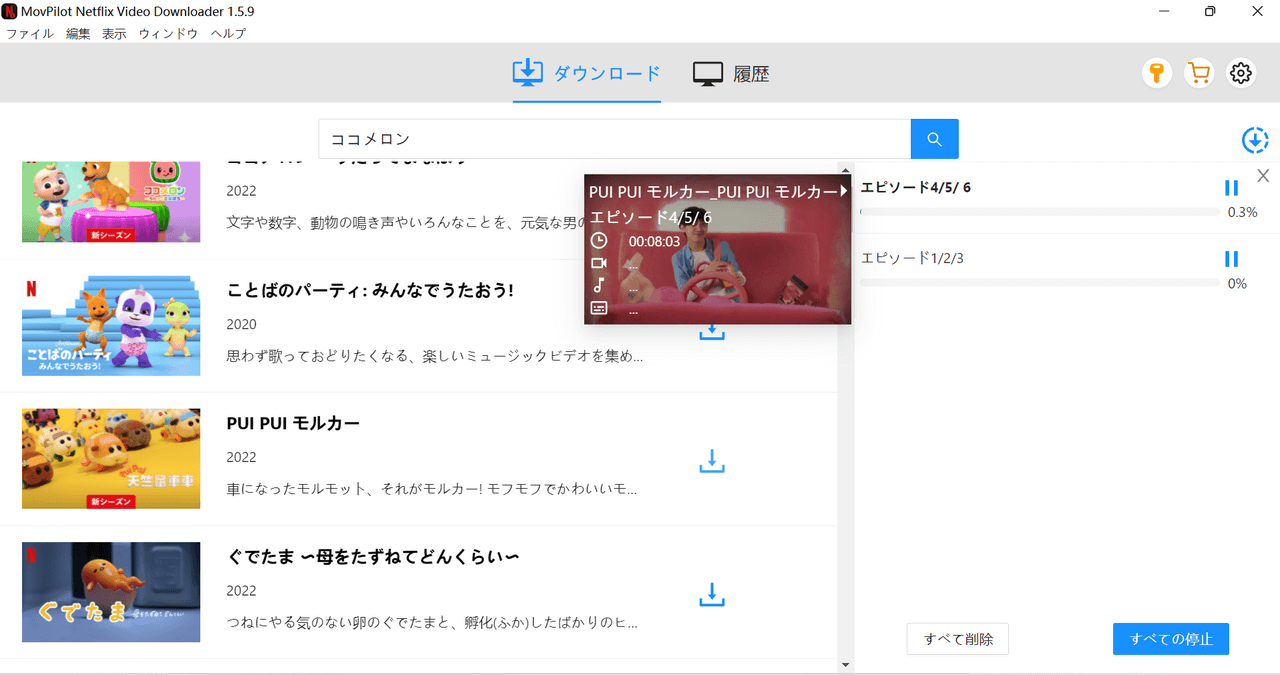The image size is (1280, 675).
Task: Select the ココメロン thumbnail image
Action: coord(111,201)
